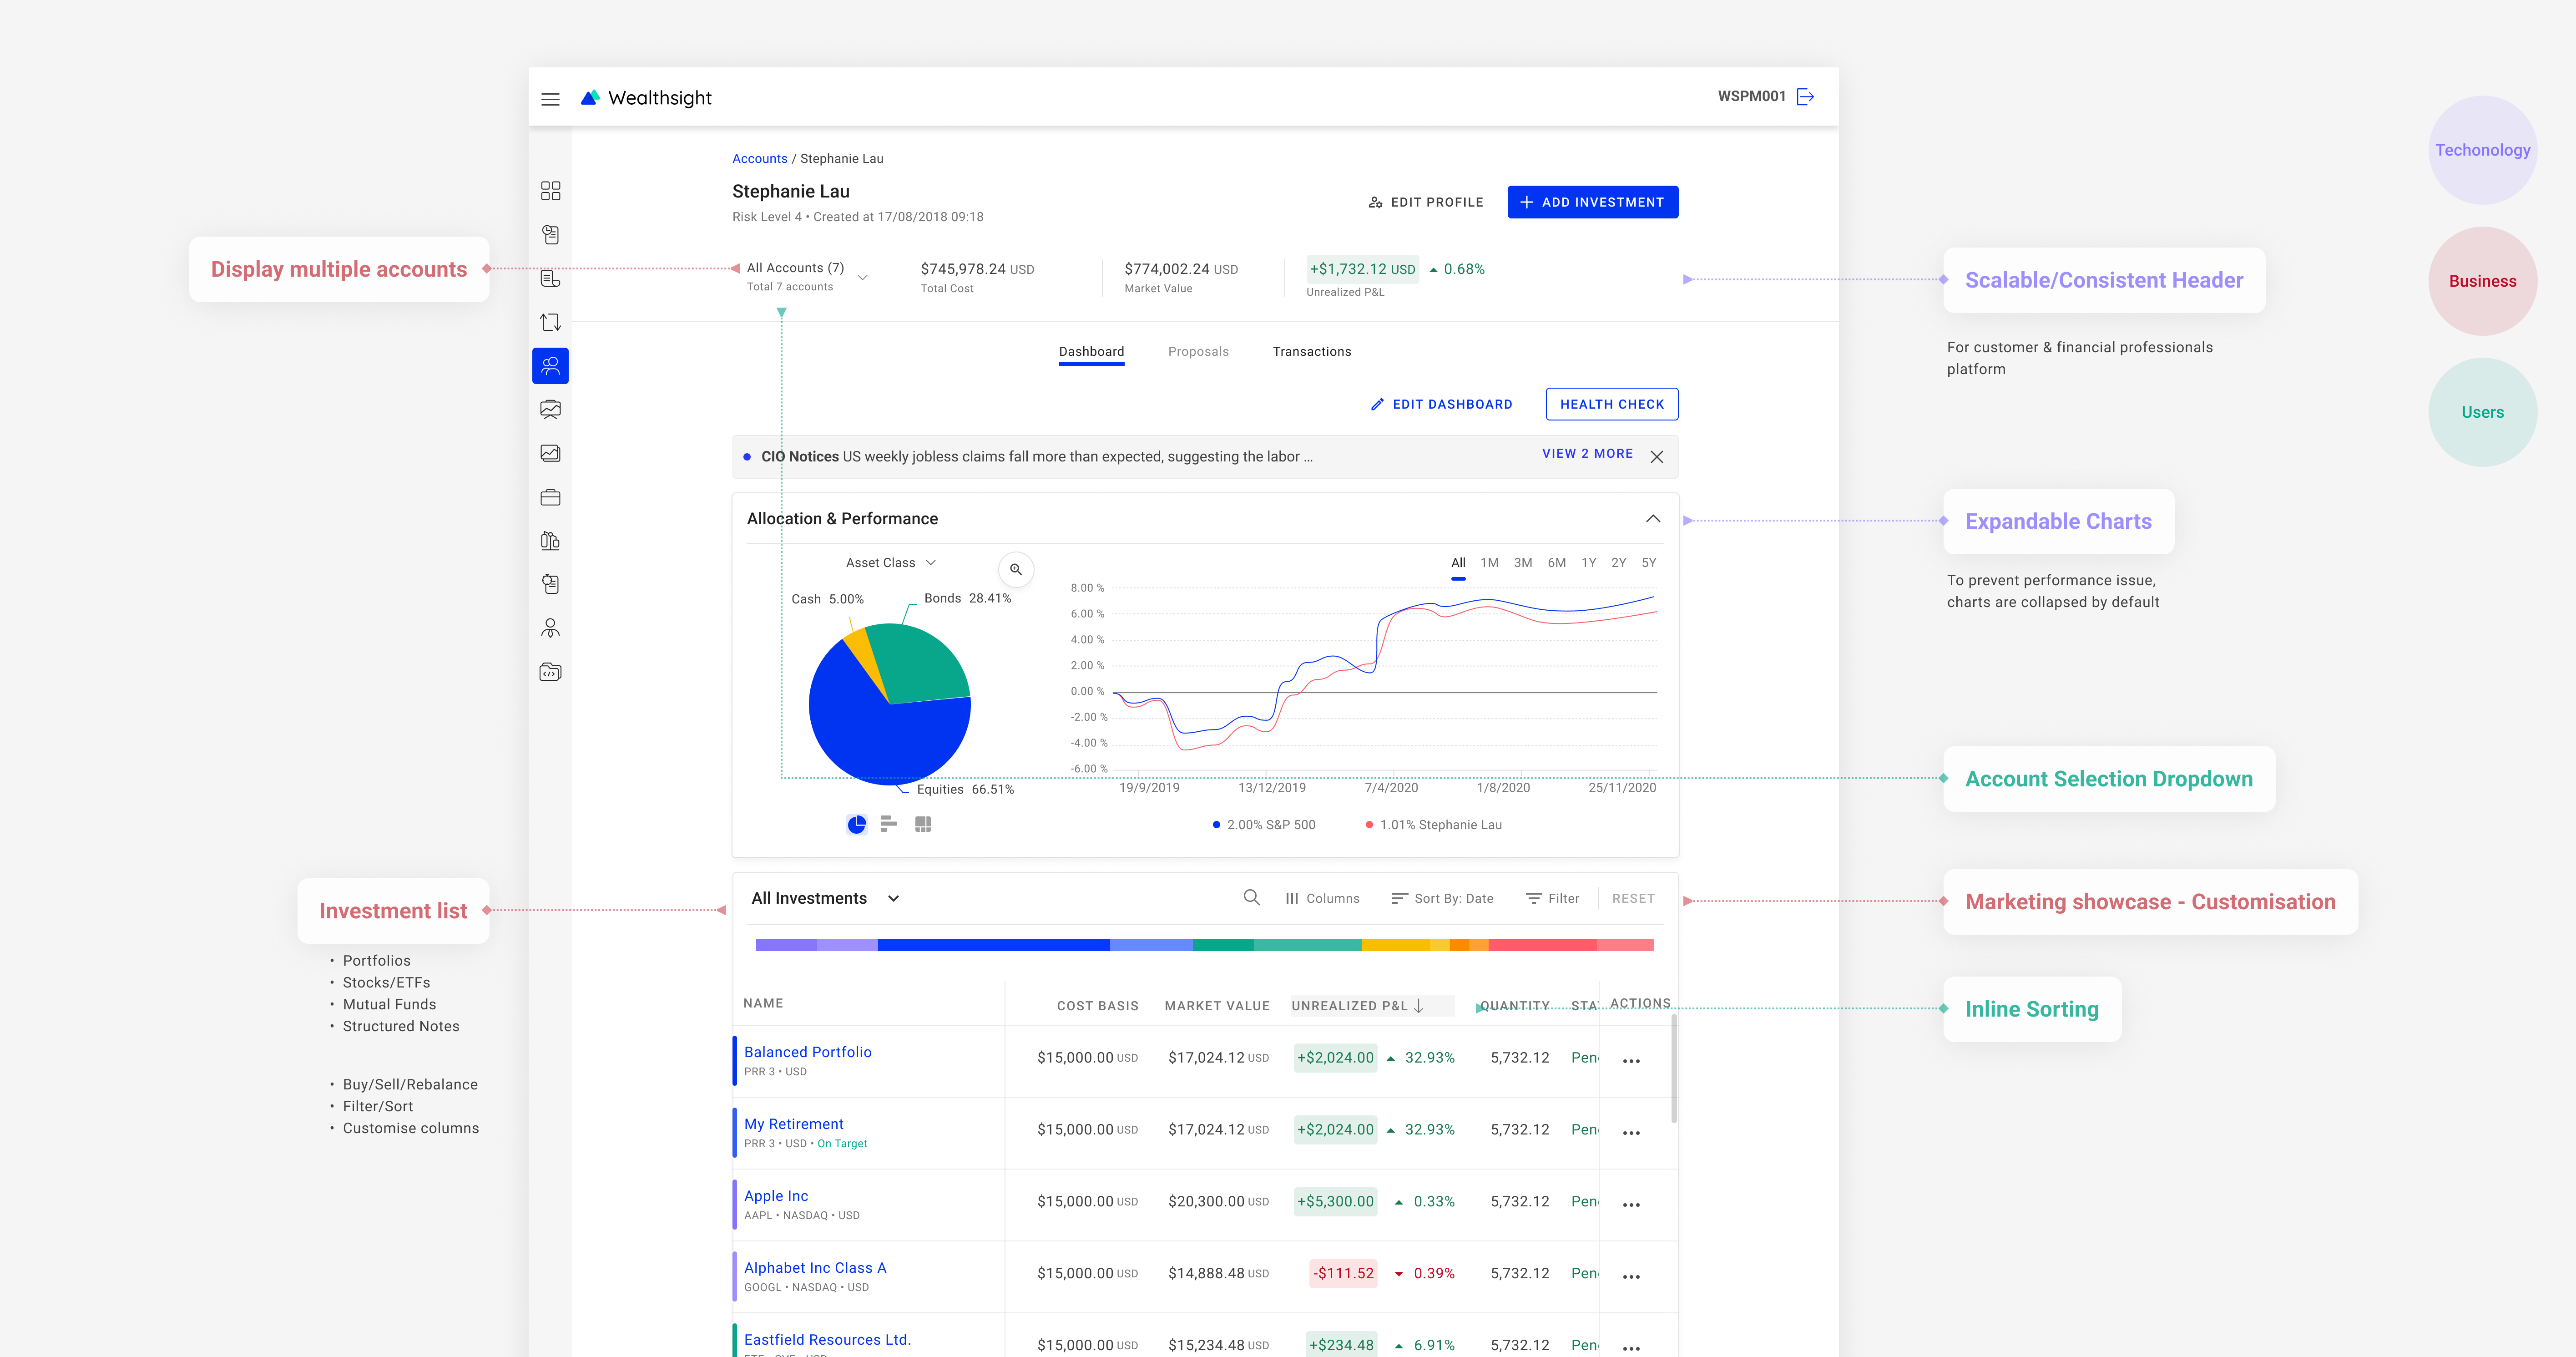Select the highlighted clients sidebar icon
This screenshot has width=2576, height=1357.
click(550, 366)
